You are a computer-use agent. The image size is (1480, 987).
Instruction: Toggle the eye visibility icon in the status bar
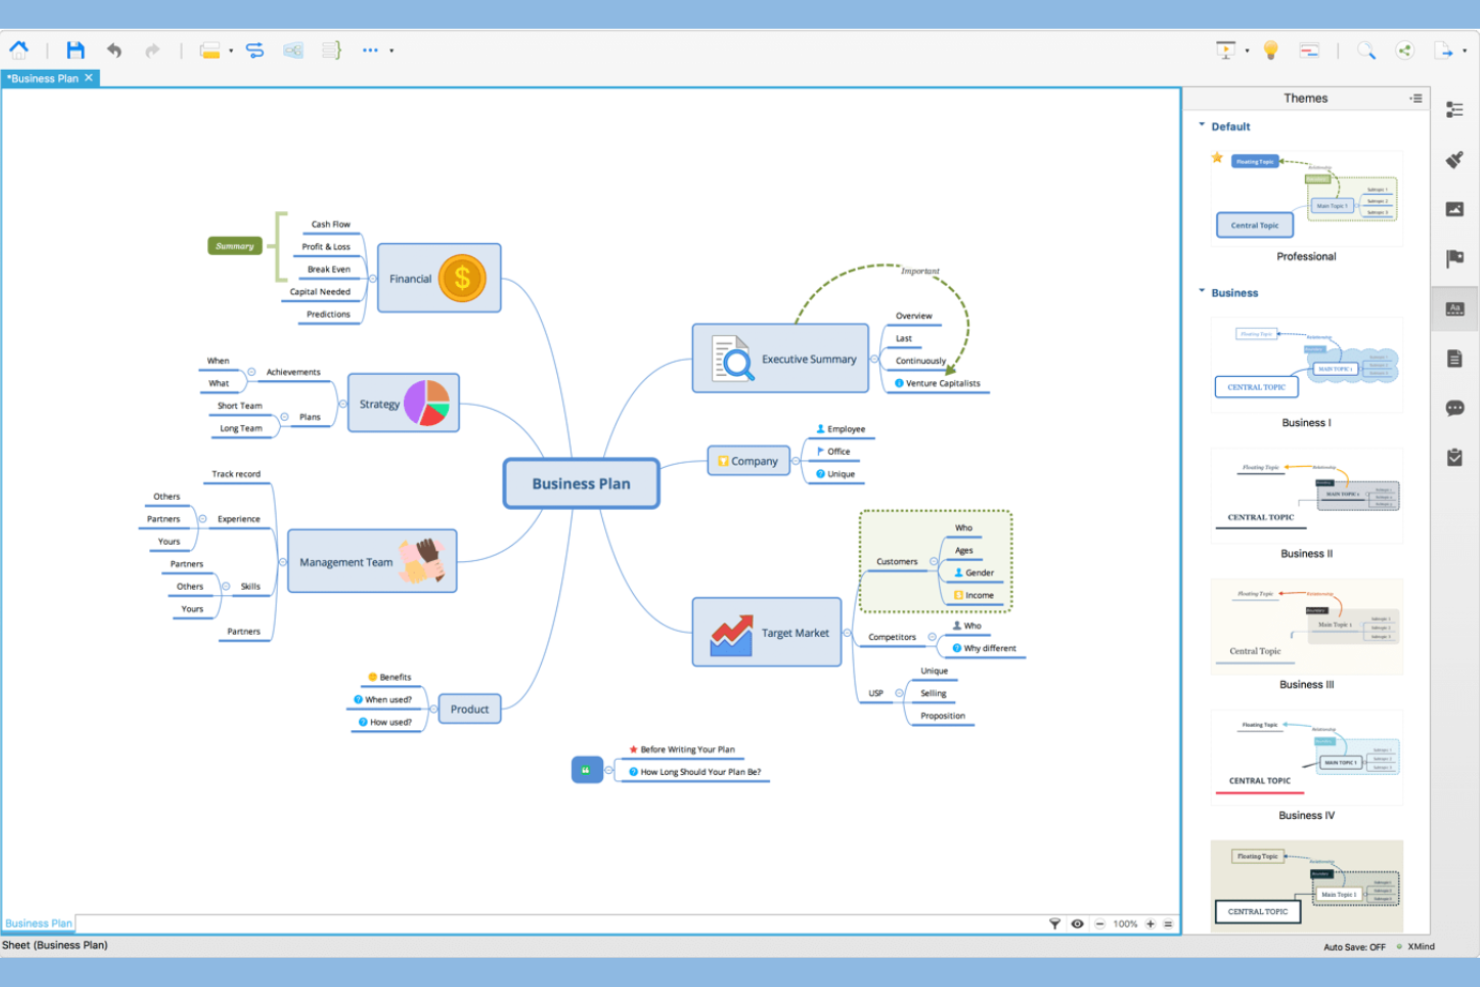pyautogui.click(x=1077, y=924)
